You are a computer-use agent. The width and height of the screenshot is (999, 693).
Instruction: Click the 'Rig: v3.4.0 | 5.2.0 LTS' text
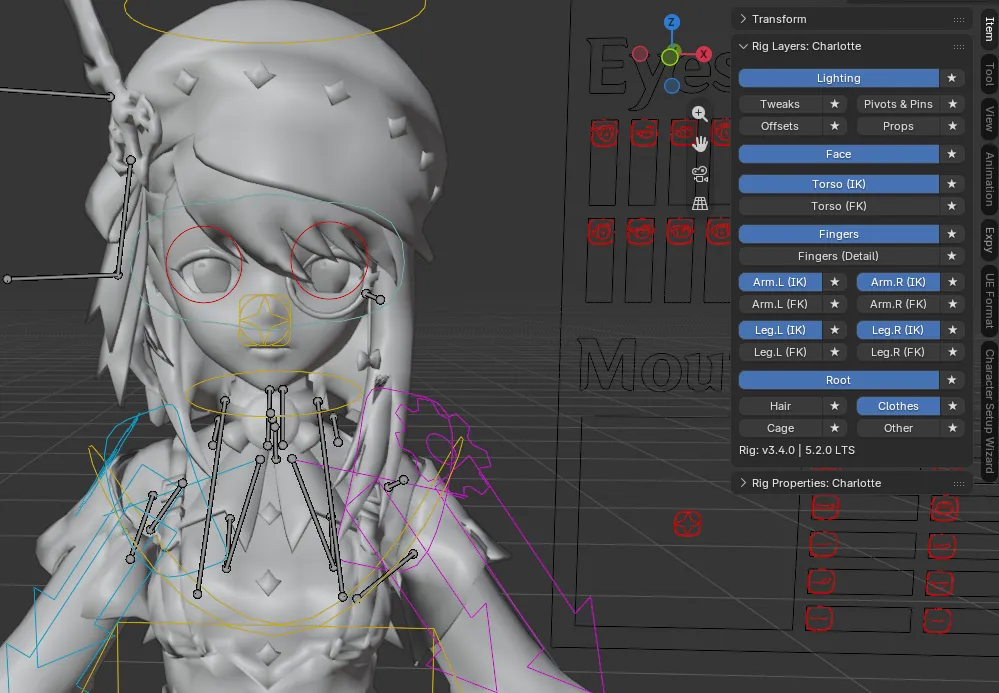pyautogui.click(x=797, y=450)
